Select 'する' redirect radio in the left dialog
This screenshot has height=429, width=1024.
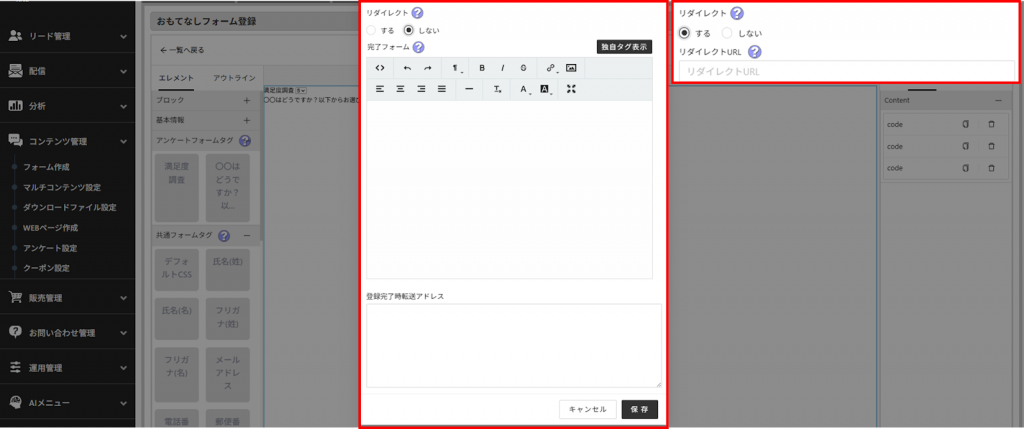tap(372, 30)
